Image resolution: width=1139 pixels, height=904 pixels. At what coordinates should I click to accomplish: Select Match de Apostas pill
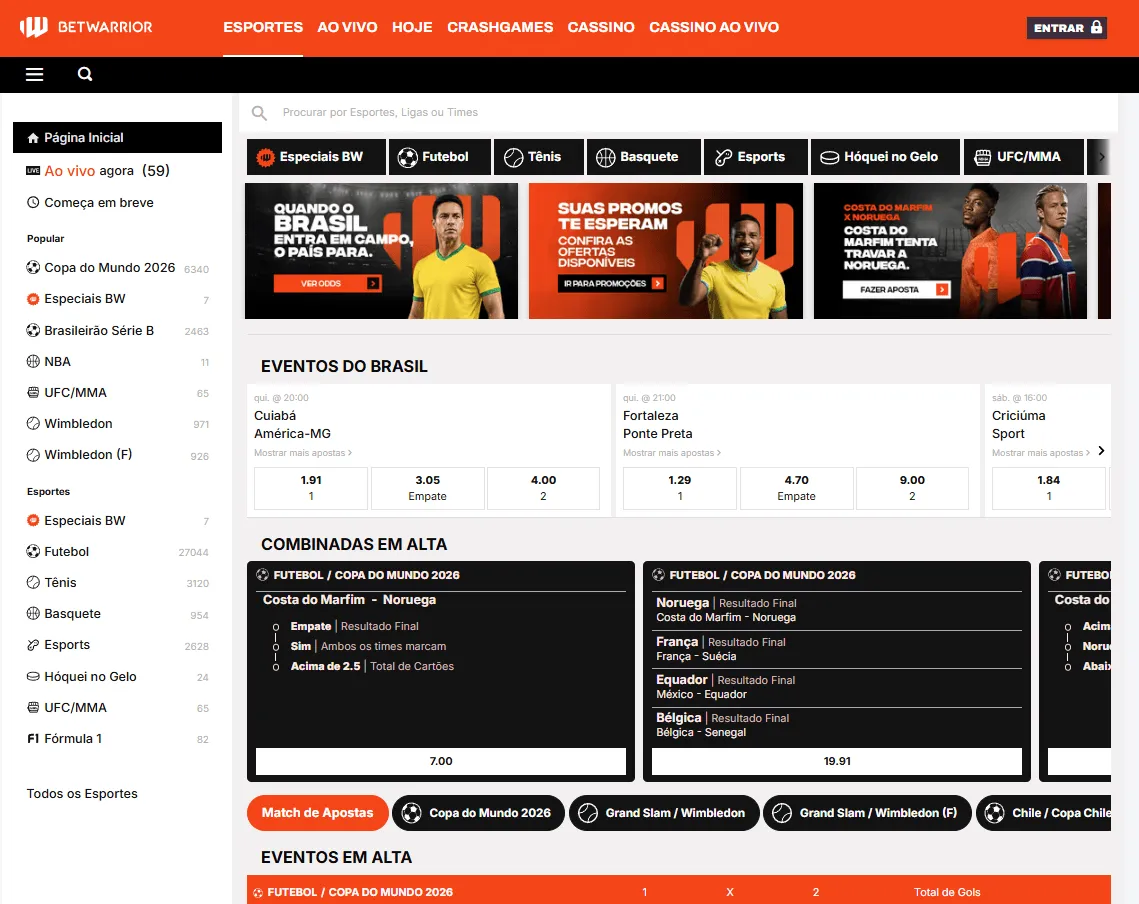[317, 813]
